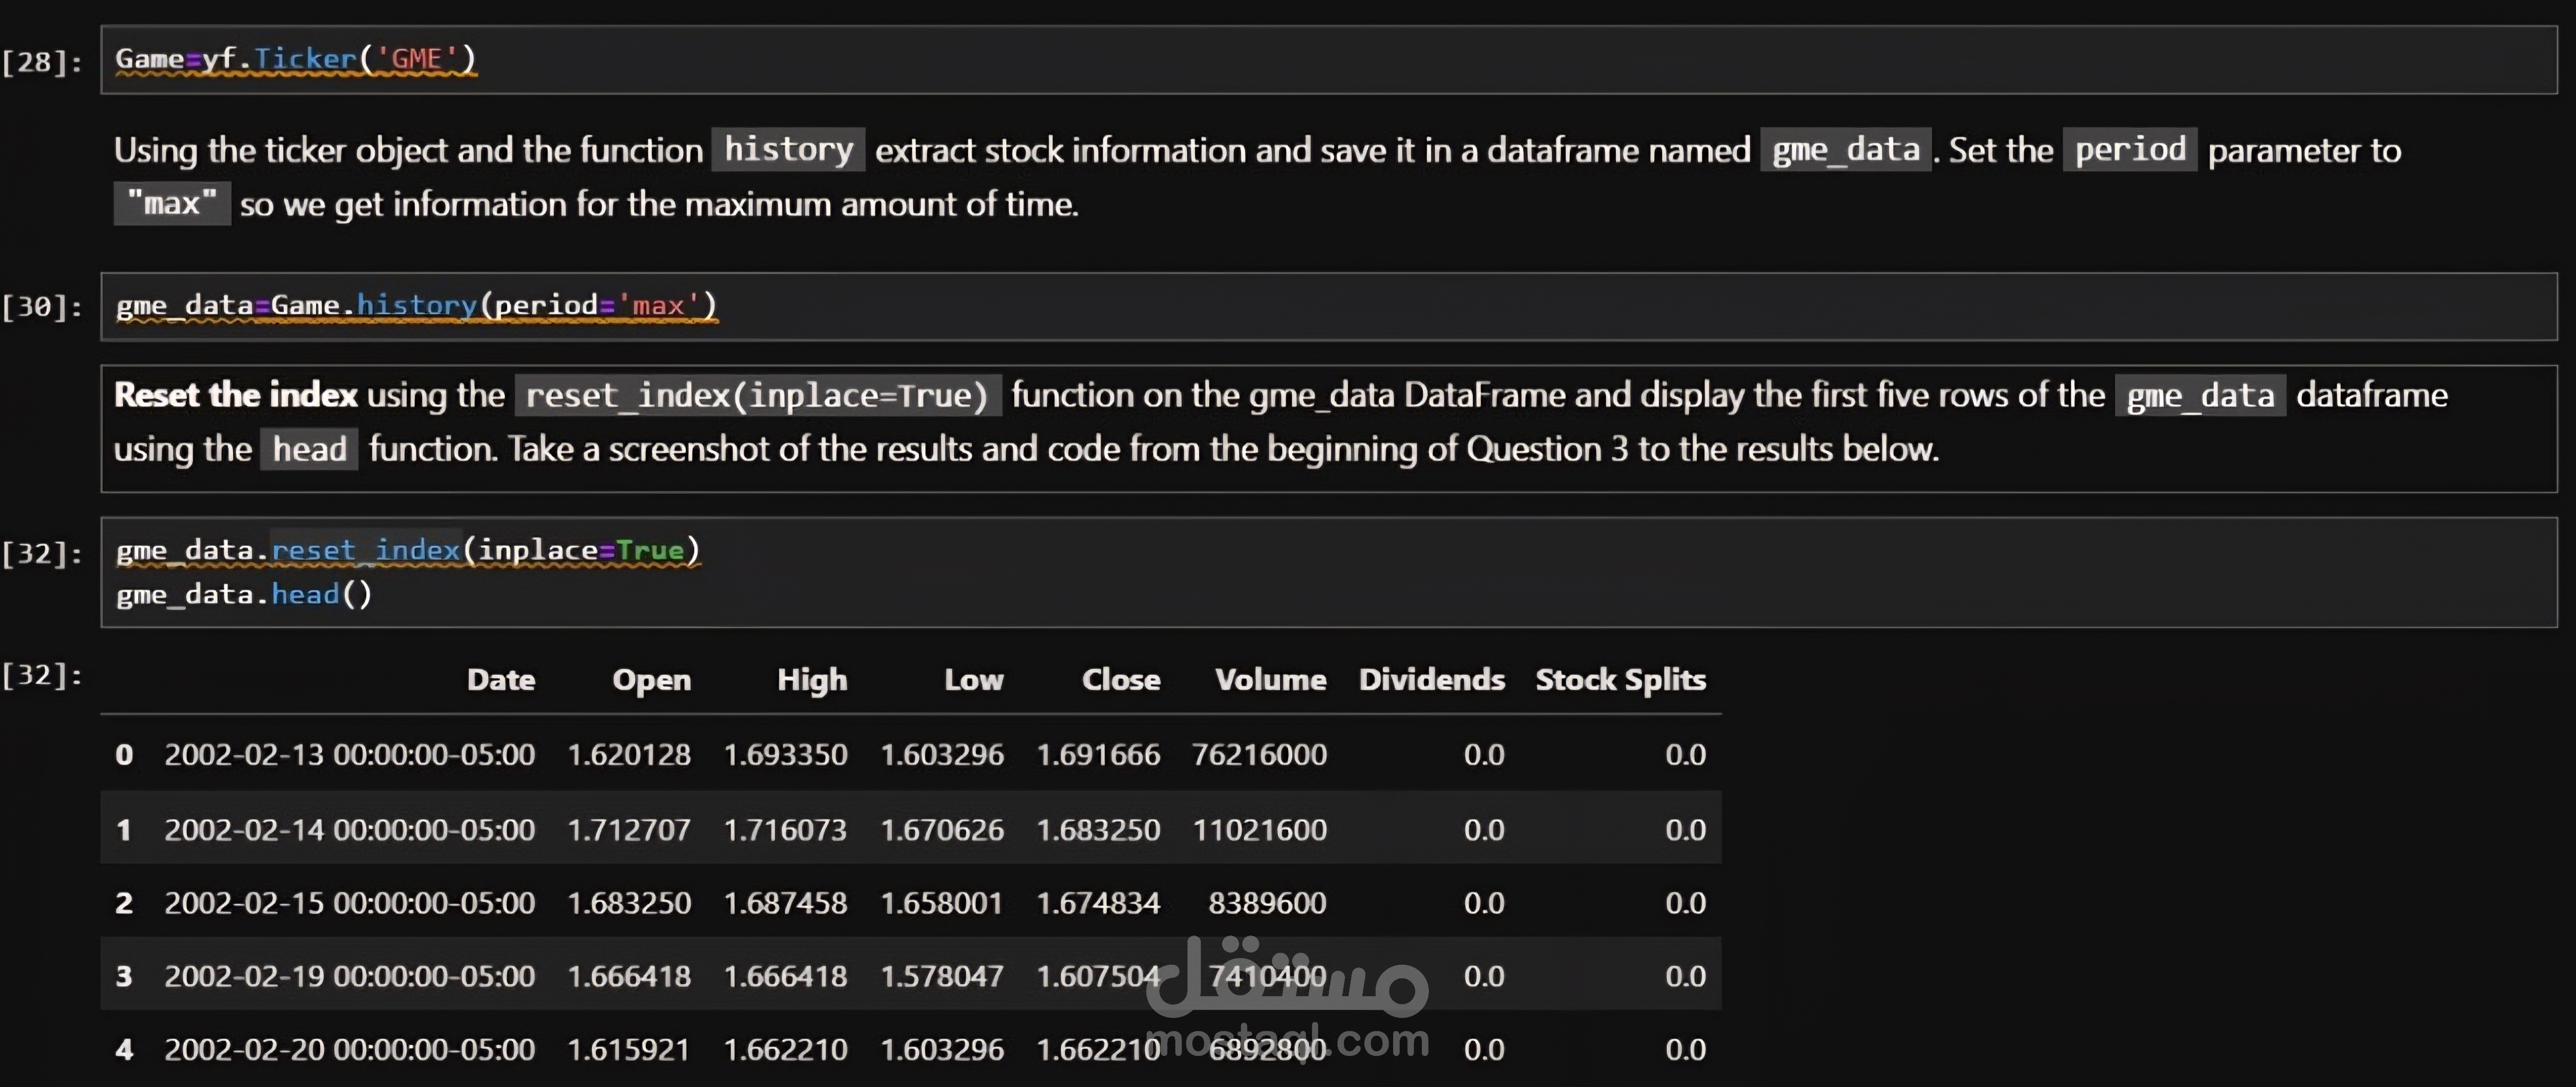The height and width of the screenshot is (1087, 2576).
Task: Click the date cell 2002-02-15 00:00:00-05:00
Action: (350, 903)
